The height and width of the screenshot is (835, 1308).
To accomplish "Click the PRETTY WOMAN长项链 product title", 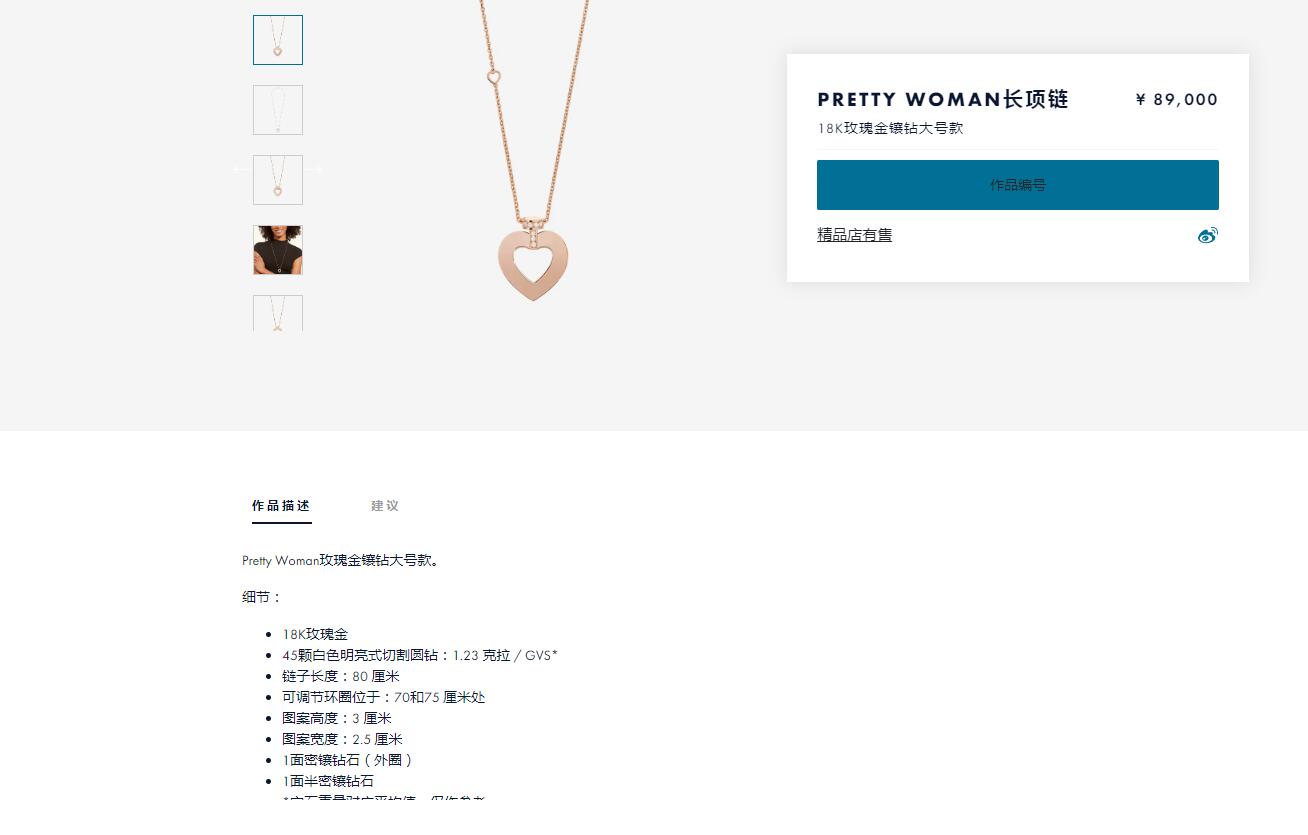I will point(943,99).
